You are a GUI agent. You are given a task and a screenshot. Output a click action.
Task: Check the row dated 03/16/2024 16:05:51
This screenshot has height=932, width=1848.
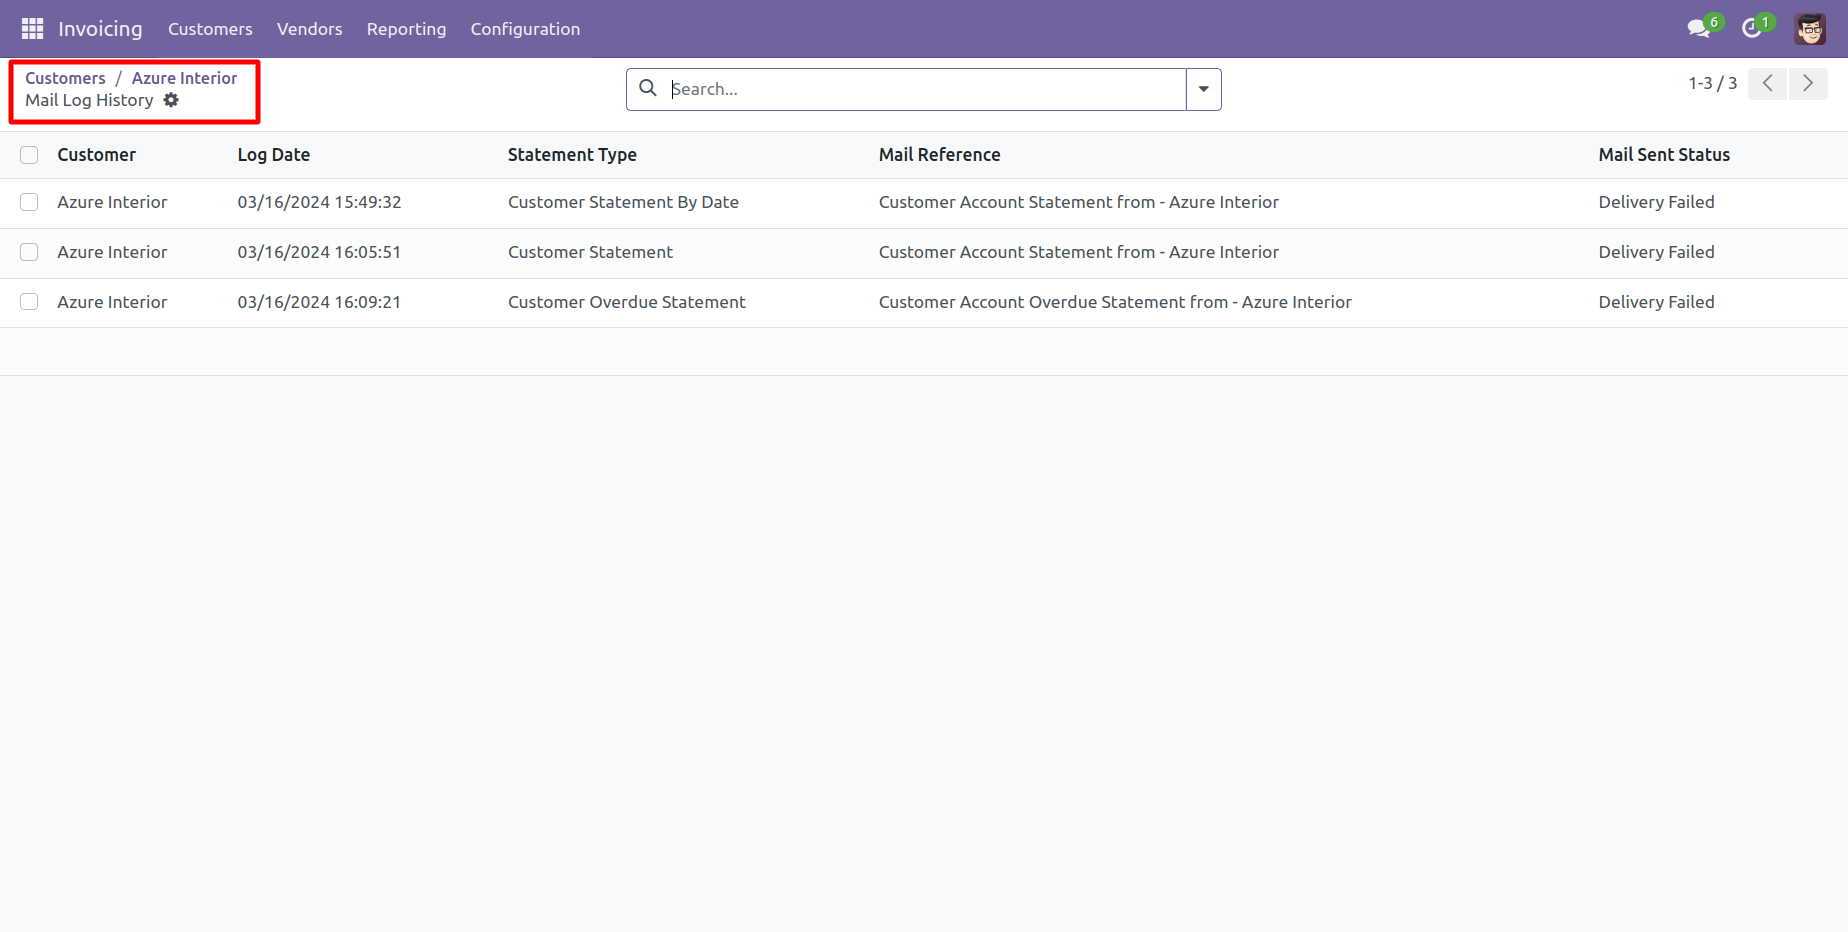(29, 252)
